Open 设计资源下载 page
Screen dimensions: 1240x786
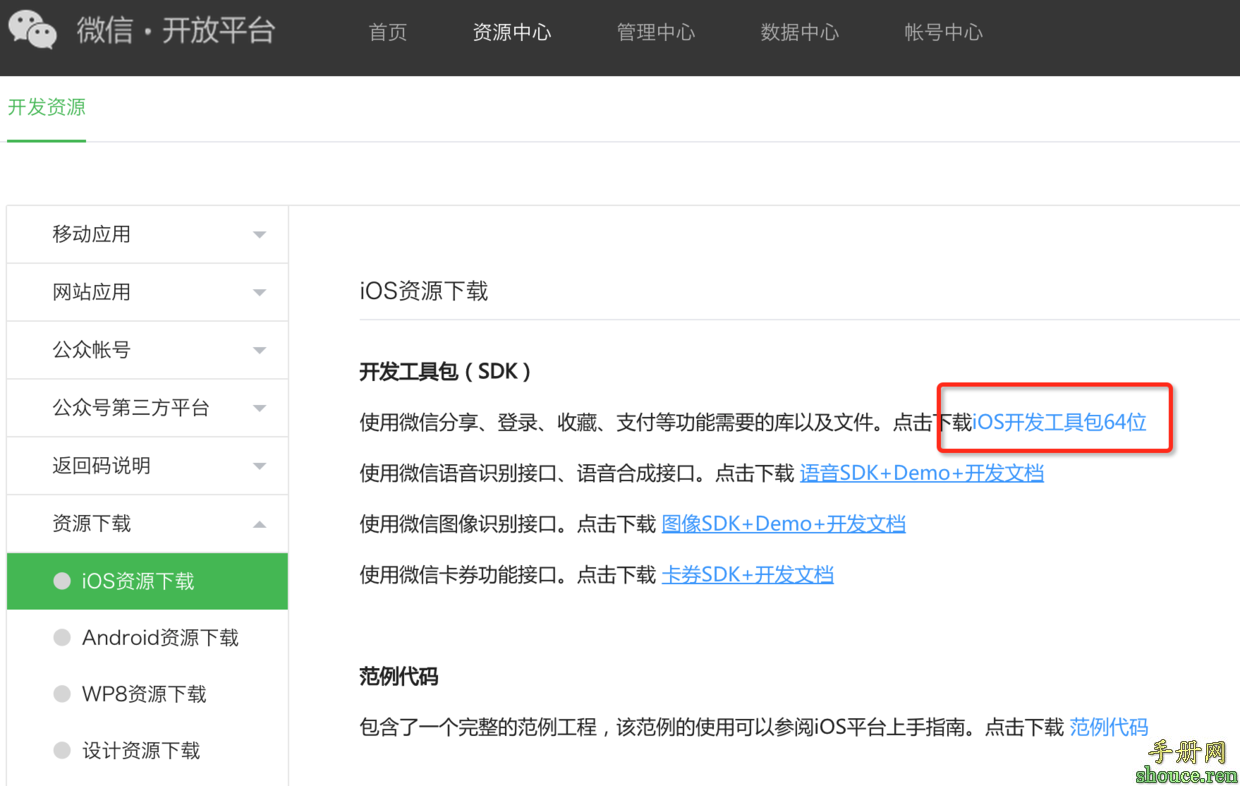(x=142, y=751)
